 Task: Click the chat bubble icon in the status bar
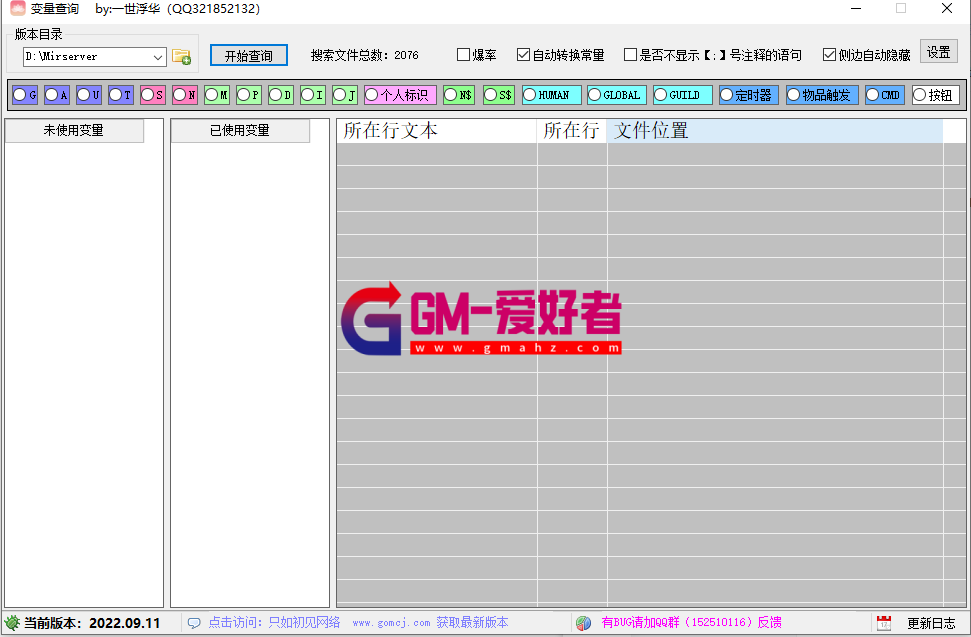194,623
